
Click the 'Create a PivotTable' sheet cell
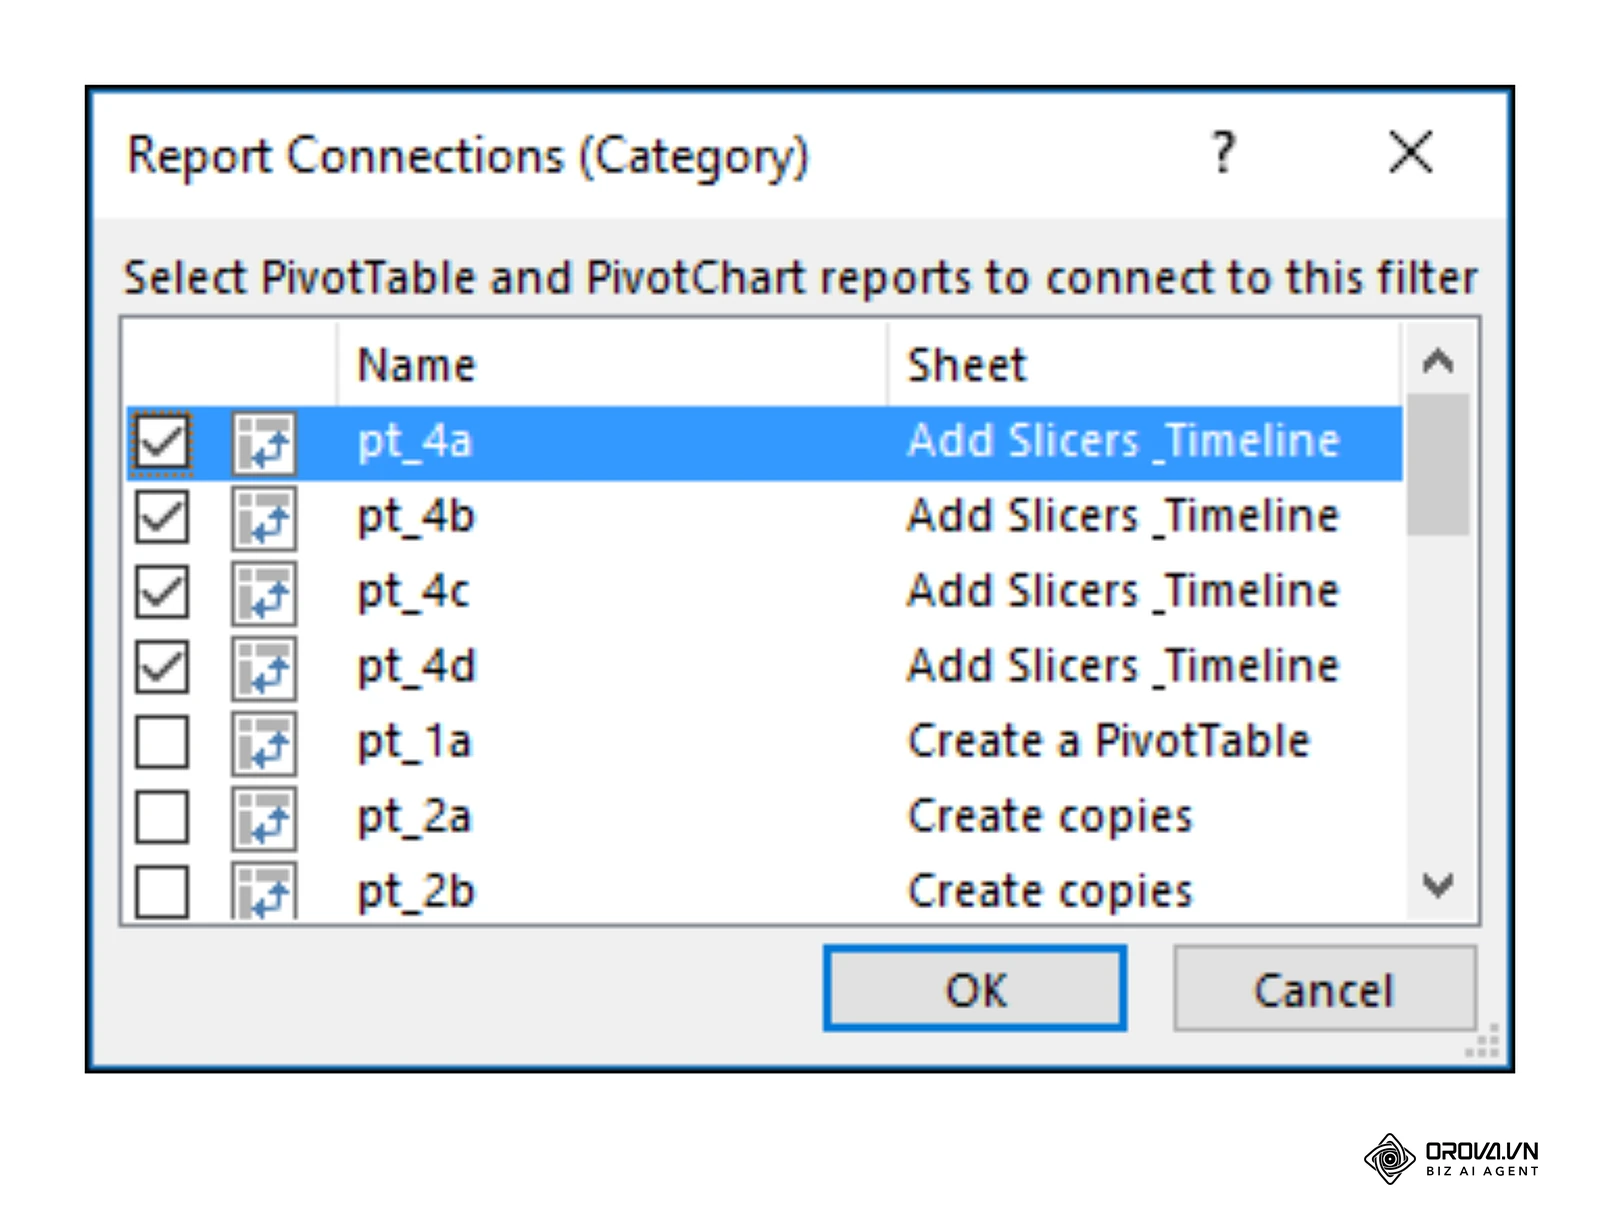click(1108, 741)
